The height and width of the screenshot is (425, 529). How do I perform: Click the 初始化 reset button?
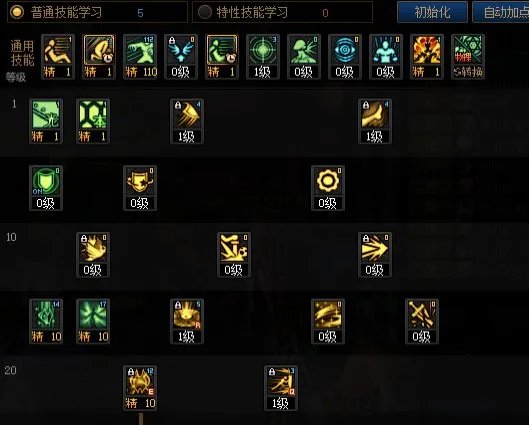[x=432, y=12]
